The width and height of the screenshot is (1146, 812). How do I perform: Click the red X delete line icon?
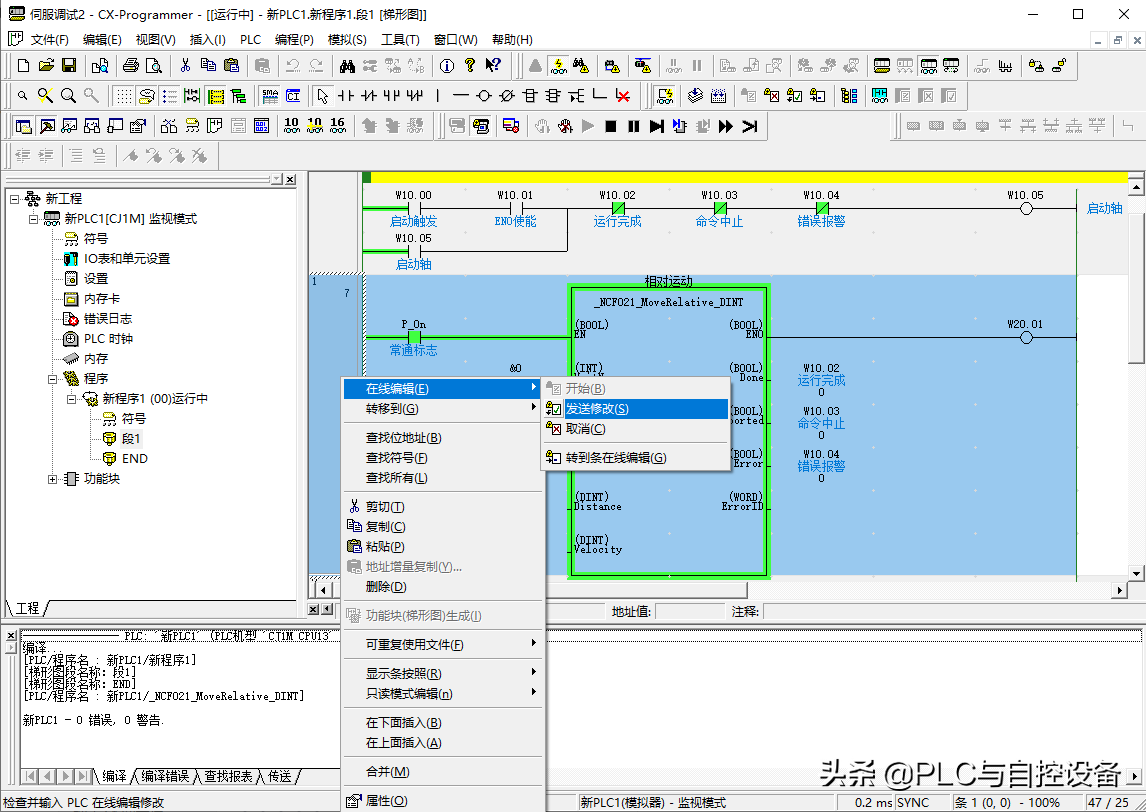(x=623, y=96)
